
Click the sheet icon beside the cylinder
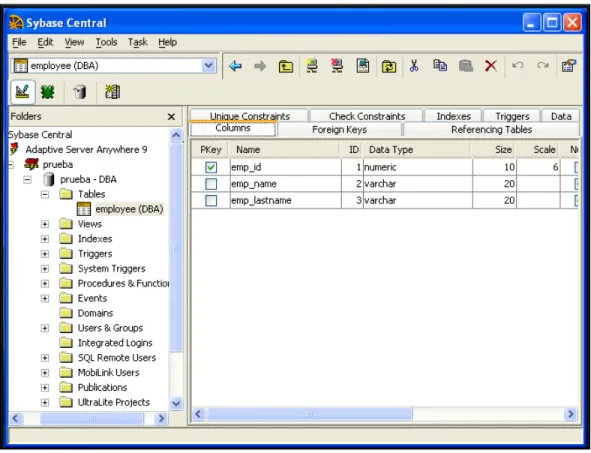click(x=112, y=92)
